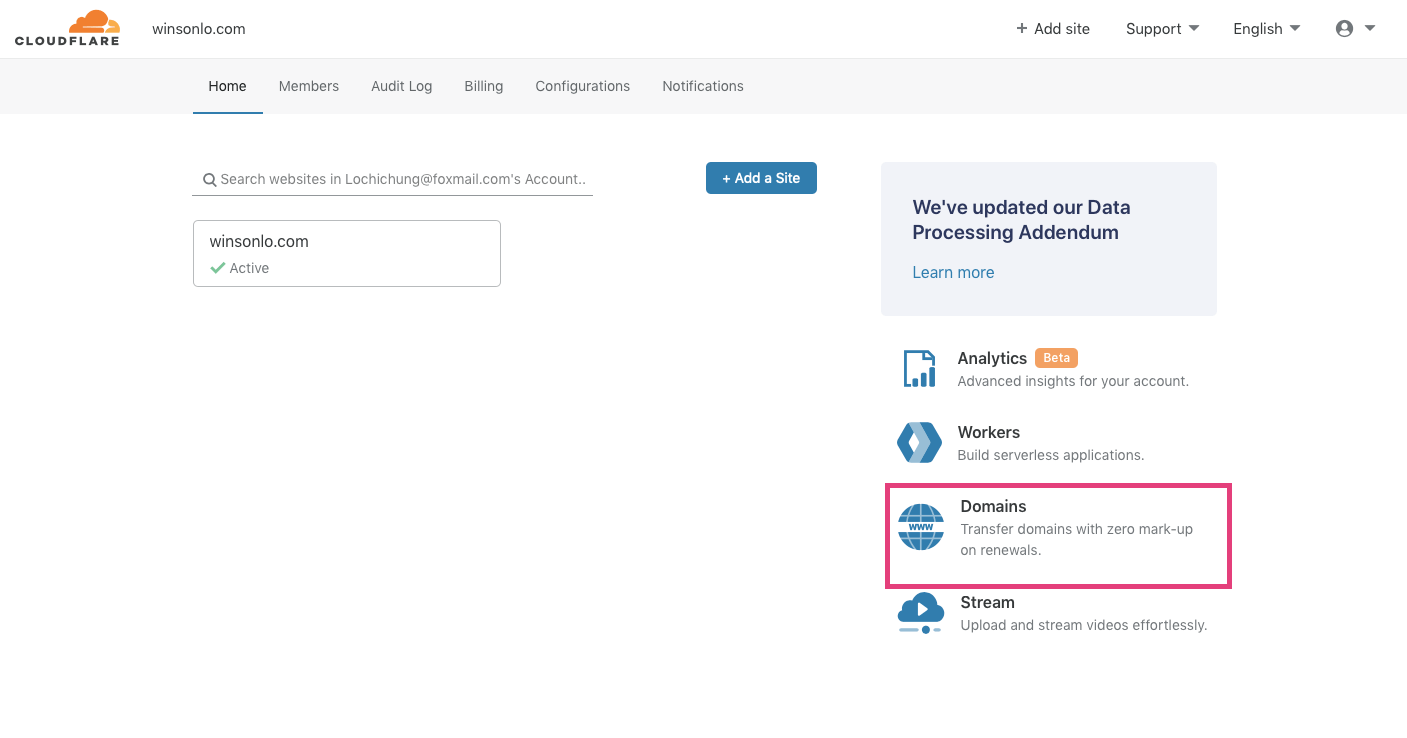The image size is (1407, 738).
Task: Click "Build serverless applications." text
Action: pos(1051,455)
